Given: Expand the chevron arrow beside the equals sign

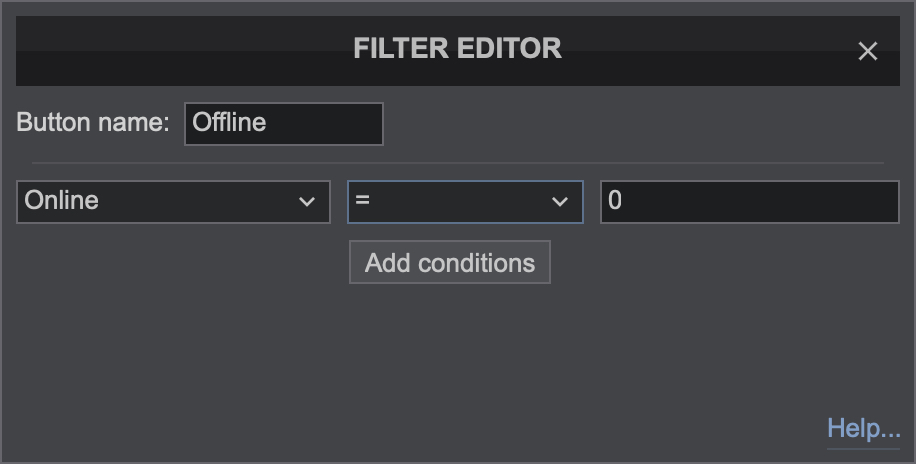Looking at the screenshot, I should click(x=560, y=202).
